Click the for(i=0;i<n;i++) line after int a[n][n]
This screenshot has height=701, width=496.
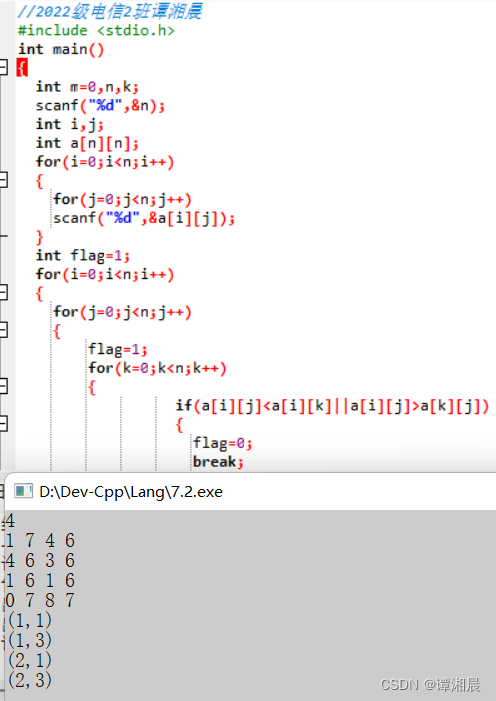pyautogui.click(x=105, y=162)
